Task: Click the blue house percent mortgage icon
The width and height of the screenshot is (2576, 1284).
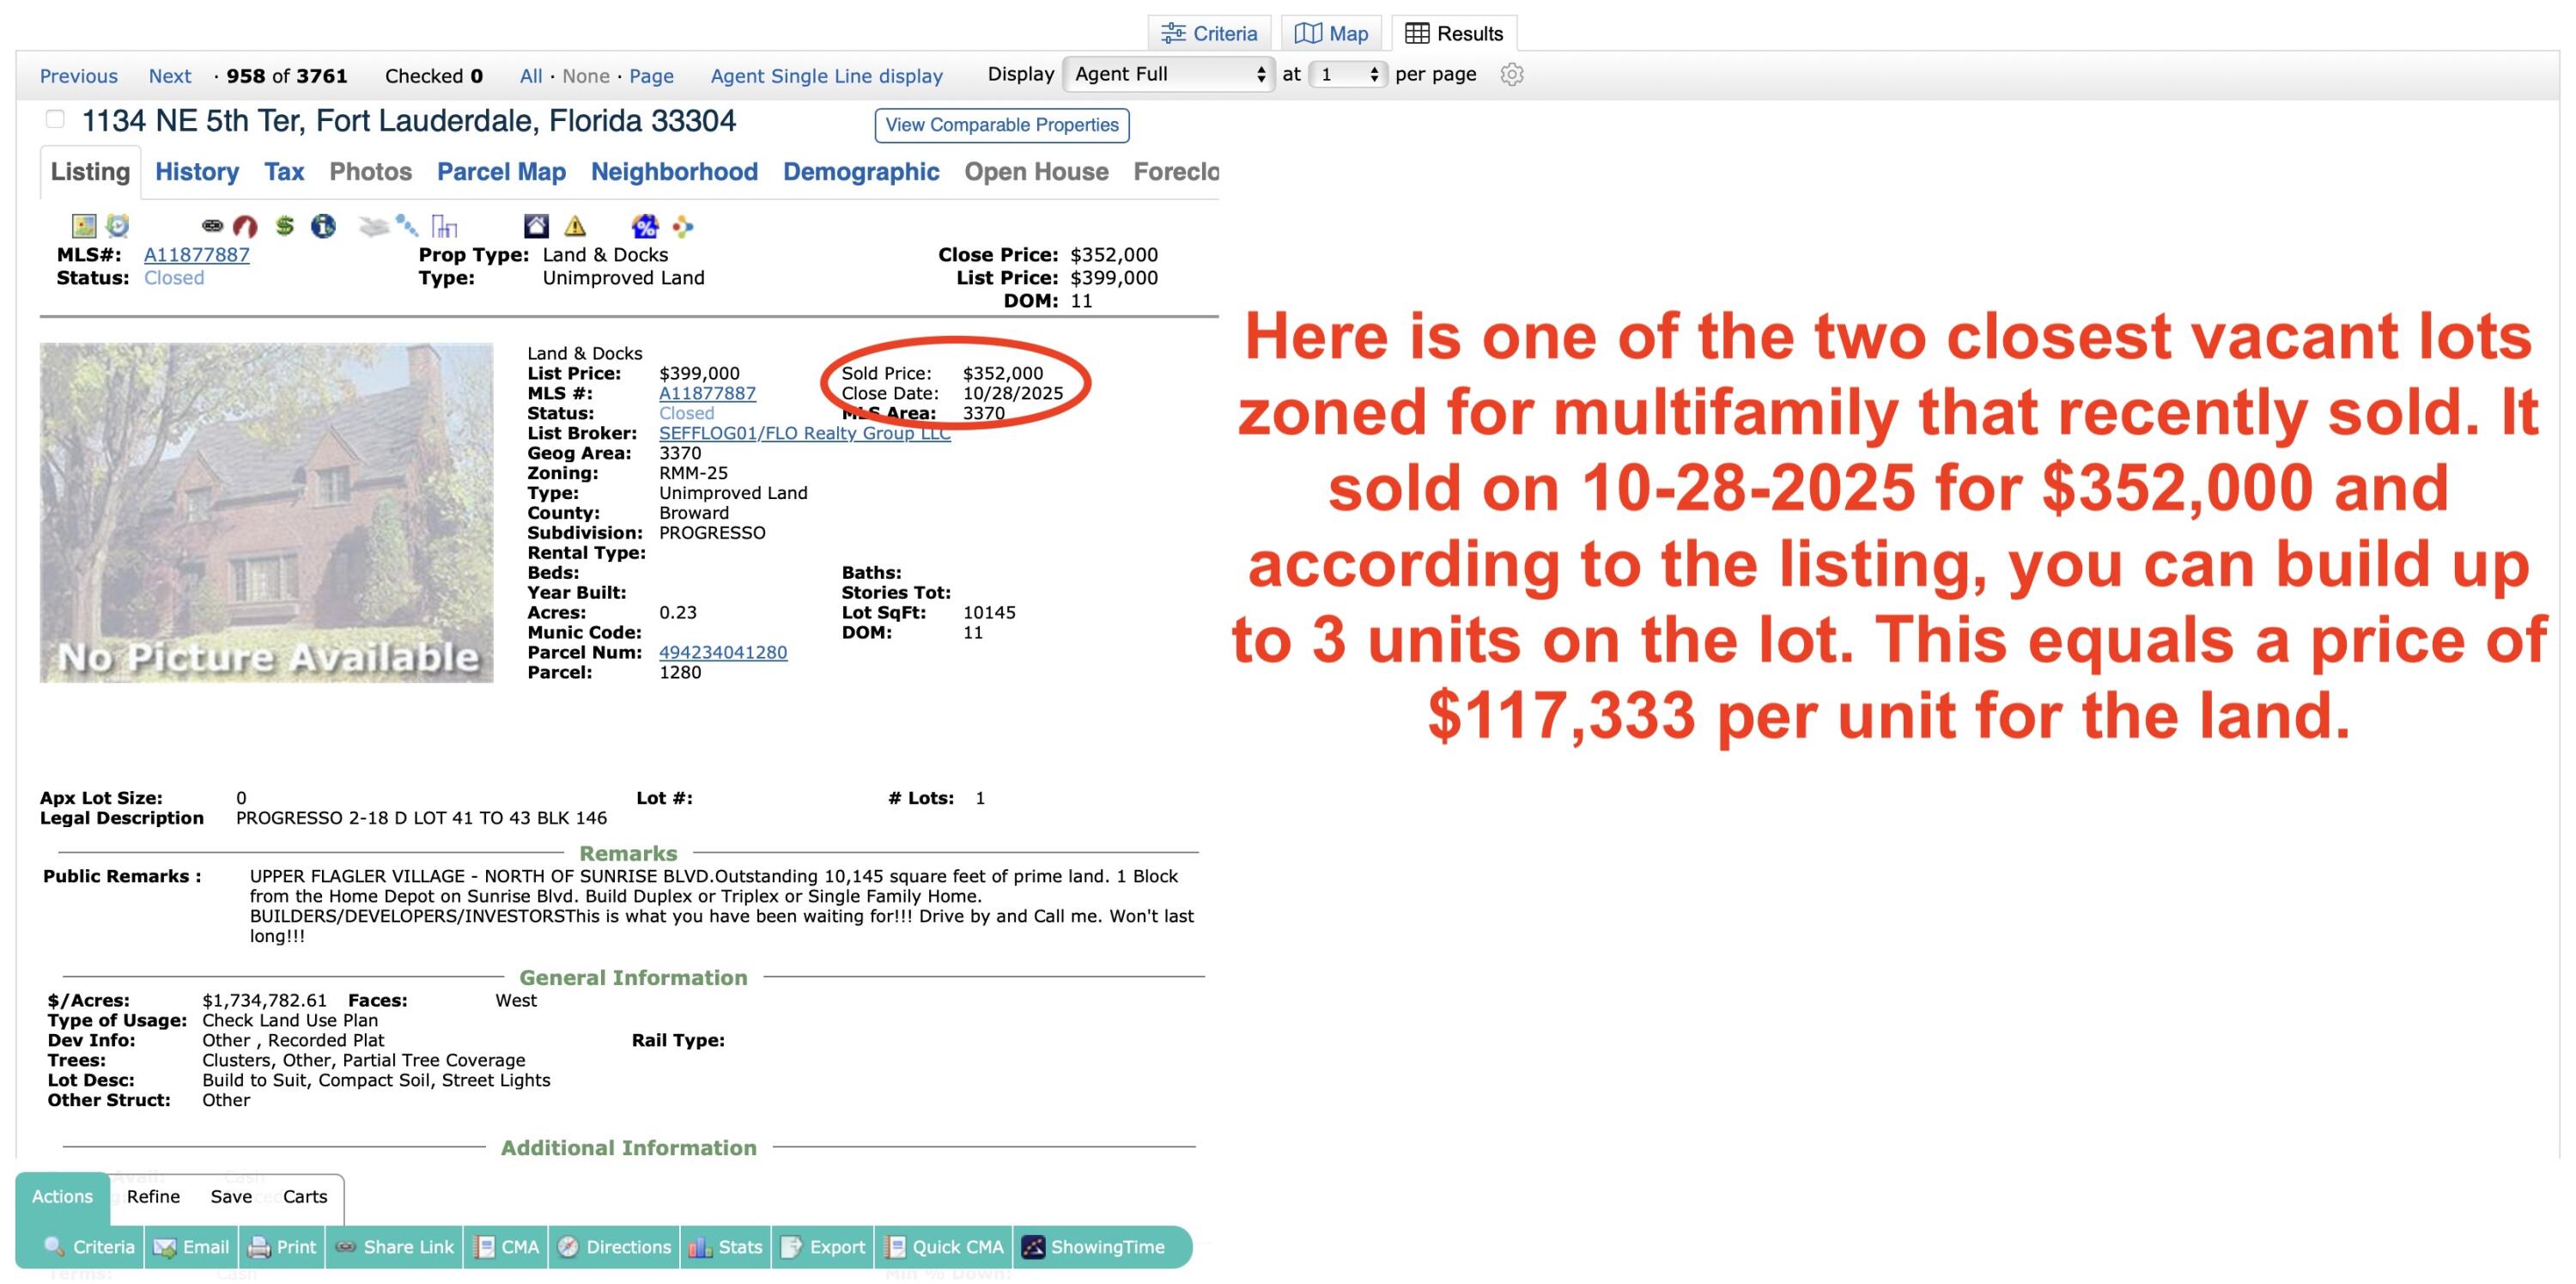Action: [645, 226]
